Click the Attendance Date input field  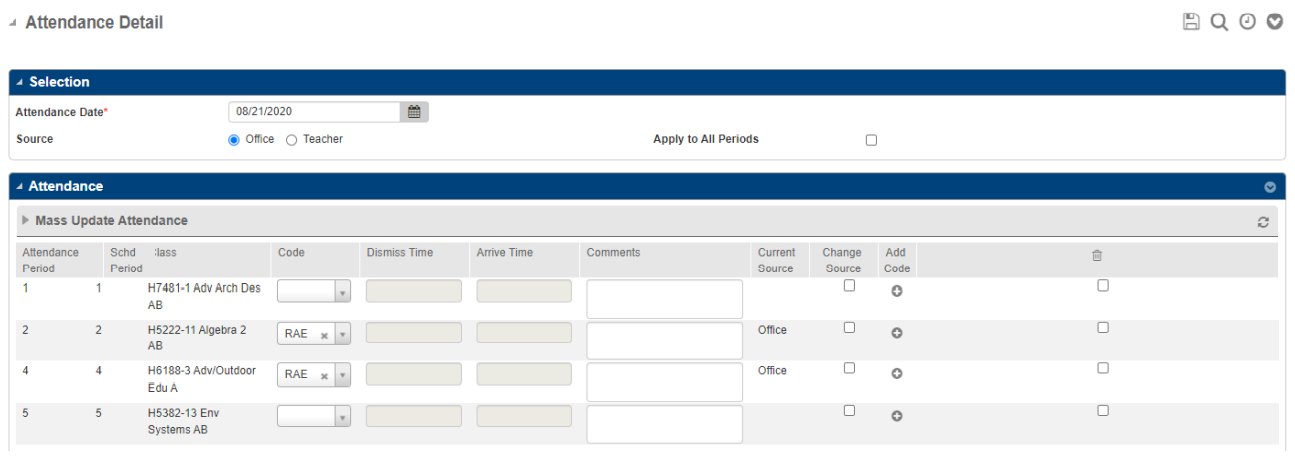(314, 112)
